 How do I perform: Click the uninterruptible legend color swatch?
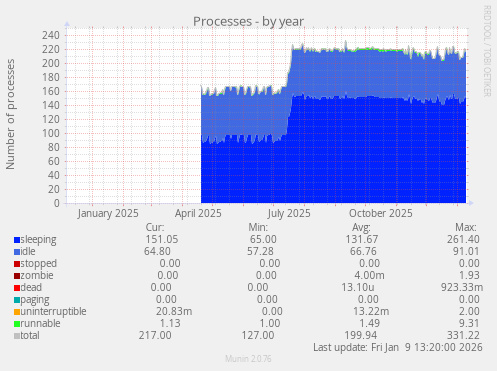coord(17,312)
